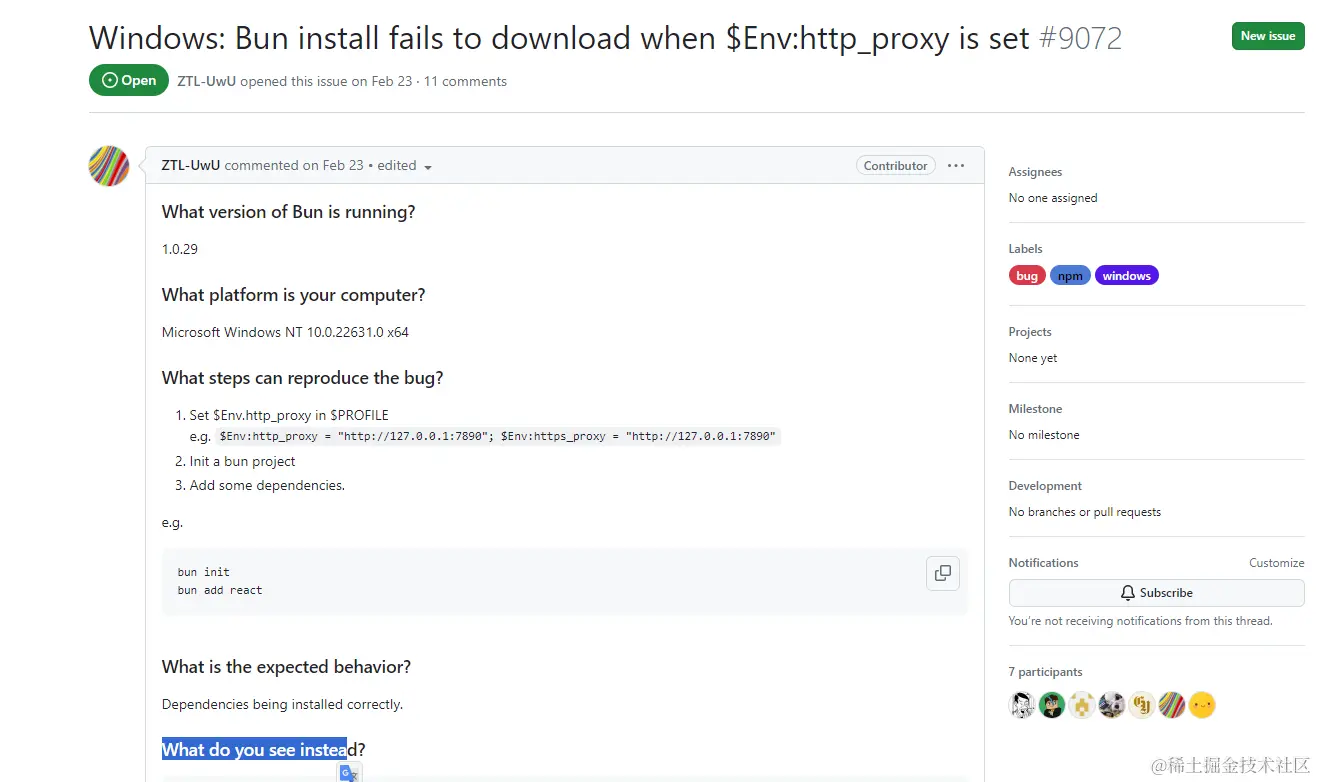Select the windows label
1317x782 pixels.
tap(1126, 276)
